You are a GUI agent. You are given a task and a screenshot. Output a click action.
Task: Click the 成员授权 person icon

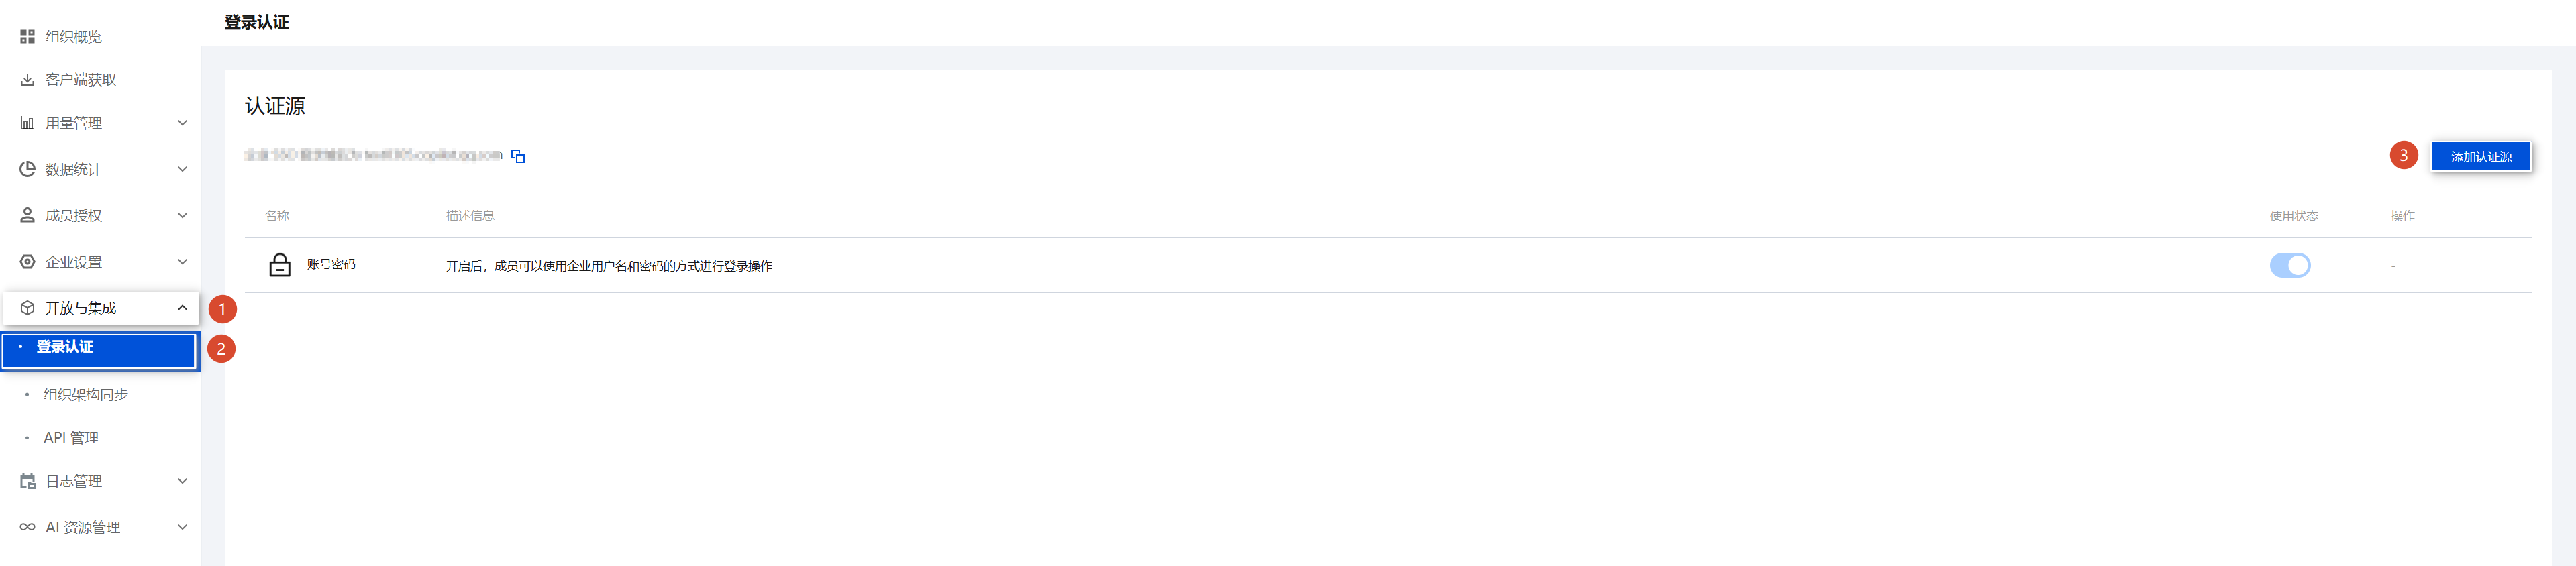27,215
